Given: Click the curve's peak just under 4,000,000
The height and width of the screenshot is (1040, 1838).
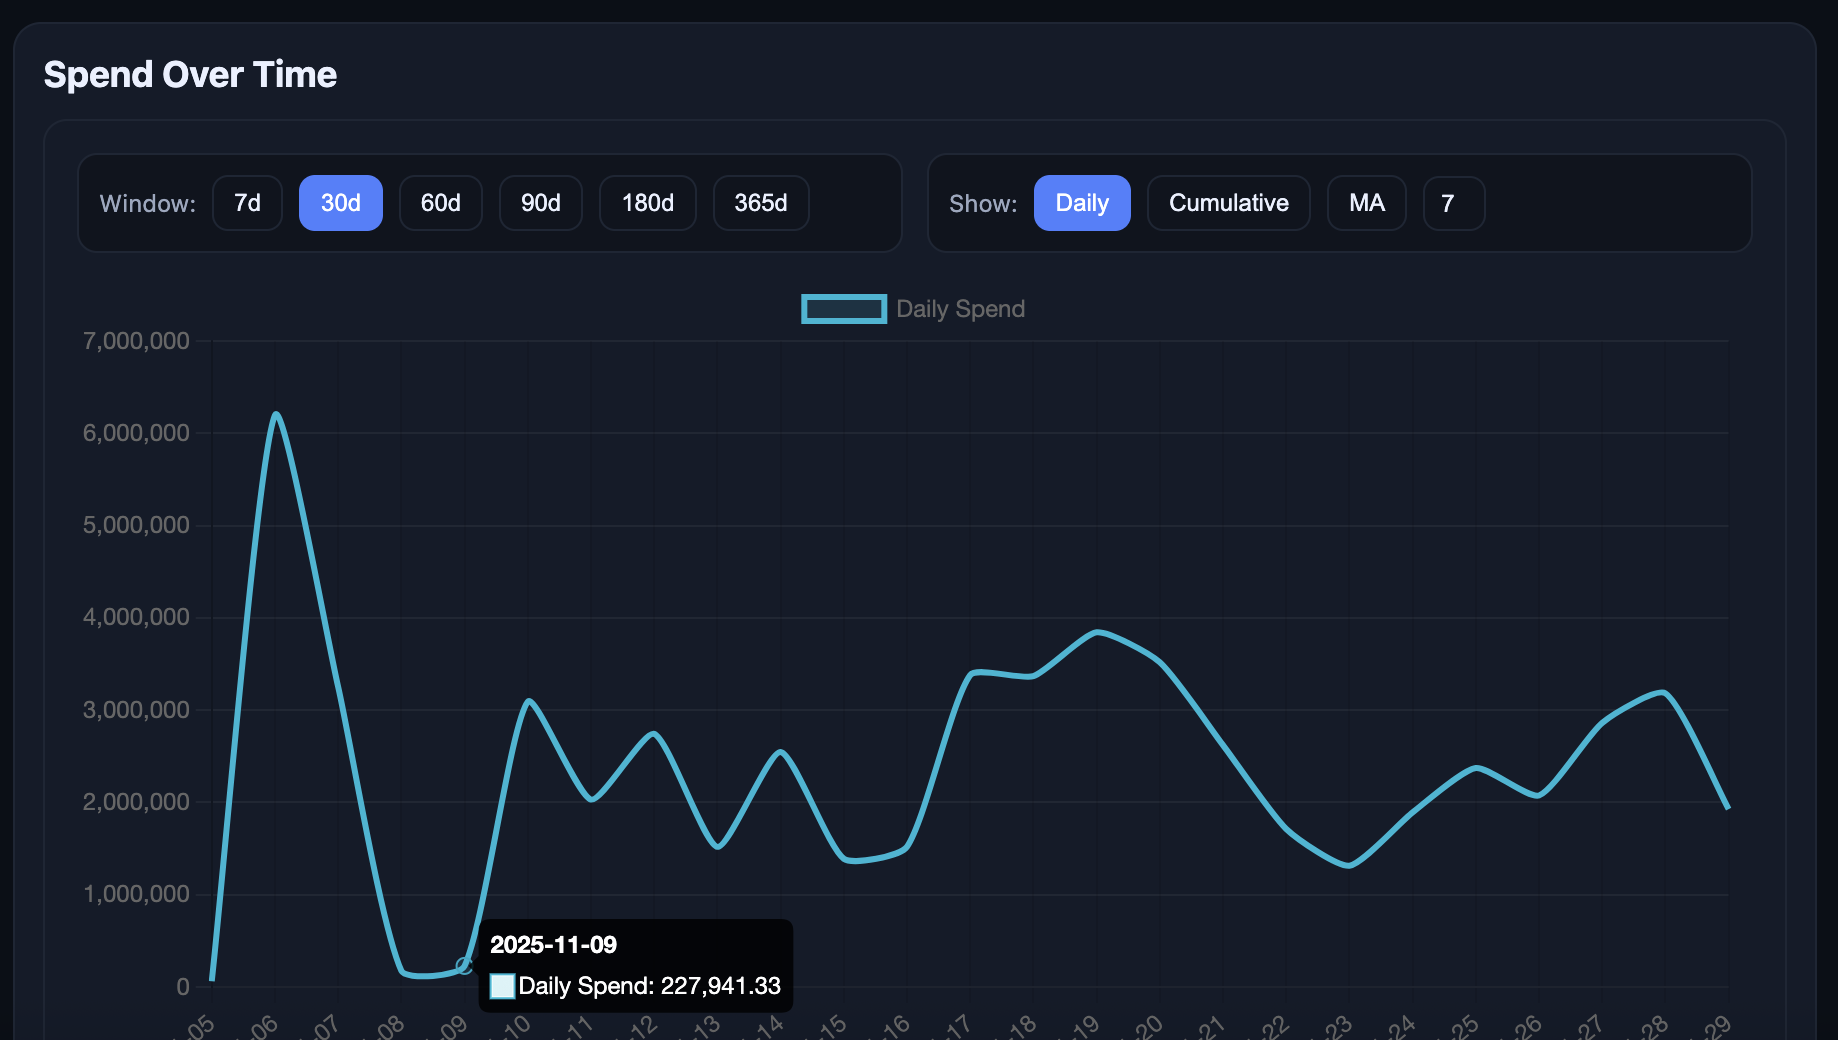Looking at the screenshot, I should (x=1097, y=632).
